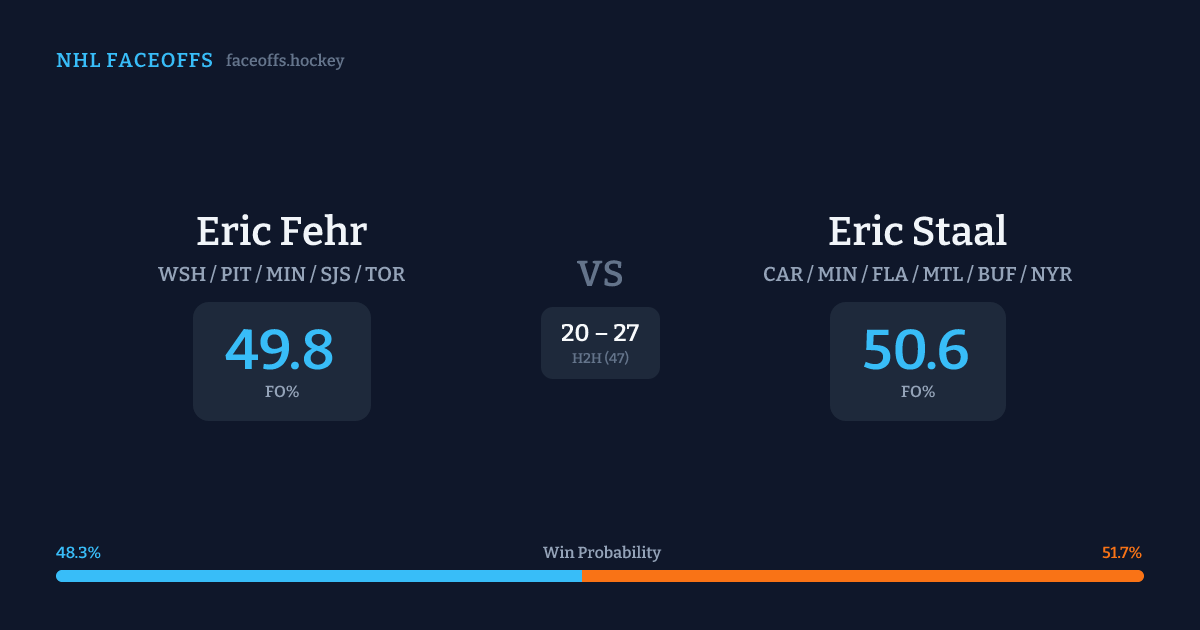The image size is (1200, 630).
Task: Click the Win Probability label
Action: tap(601, 553)
